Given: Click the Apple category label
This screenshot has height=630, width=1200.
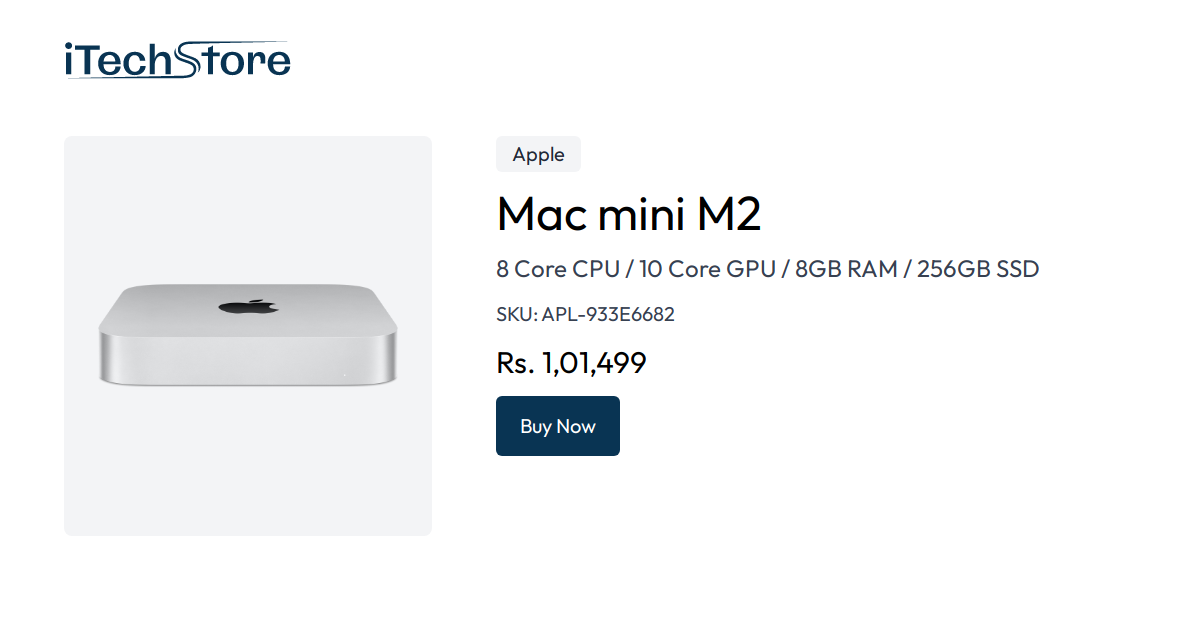Looking at the screenshot, I should click(x=538, y=154).
